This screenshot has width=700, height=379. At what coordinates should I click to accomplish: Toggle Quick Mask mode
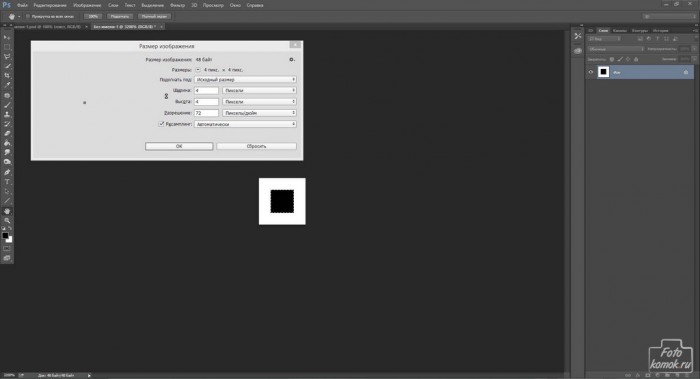click(7, 249)
